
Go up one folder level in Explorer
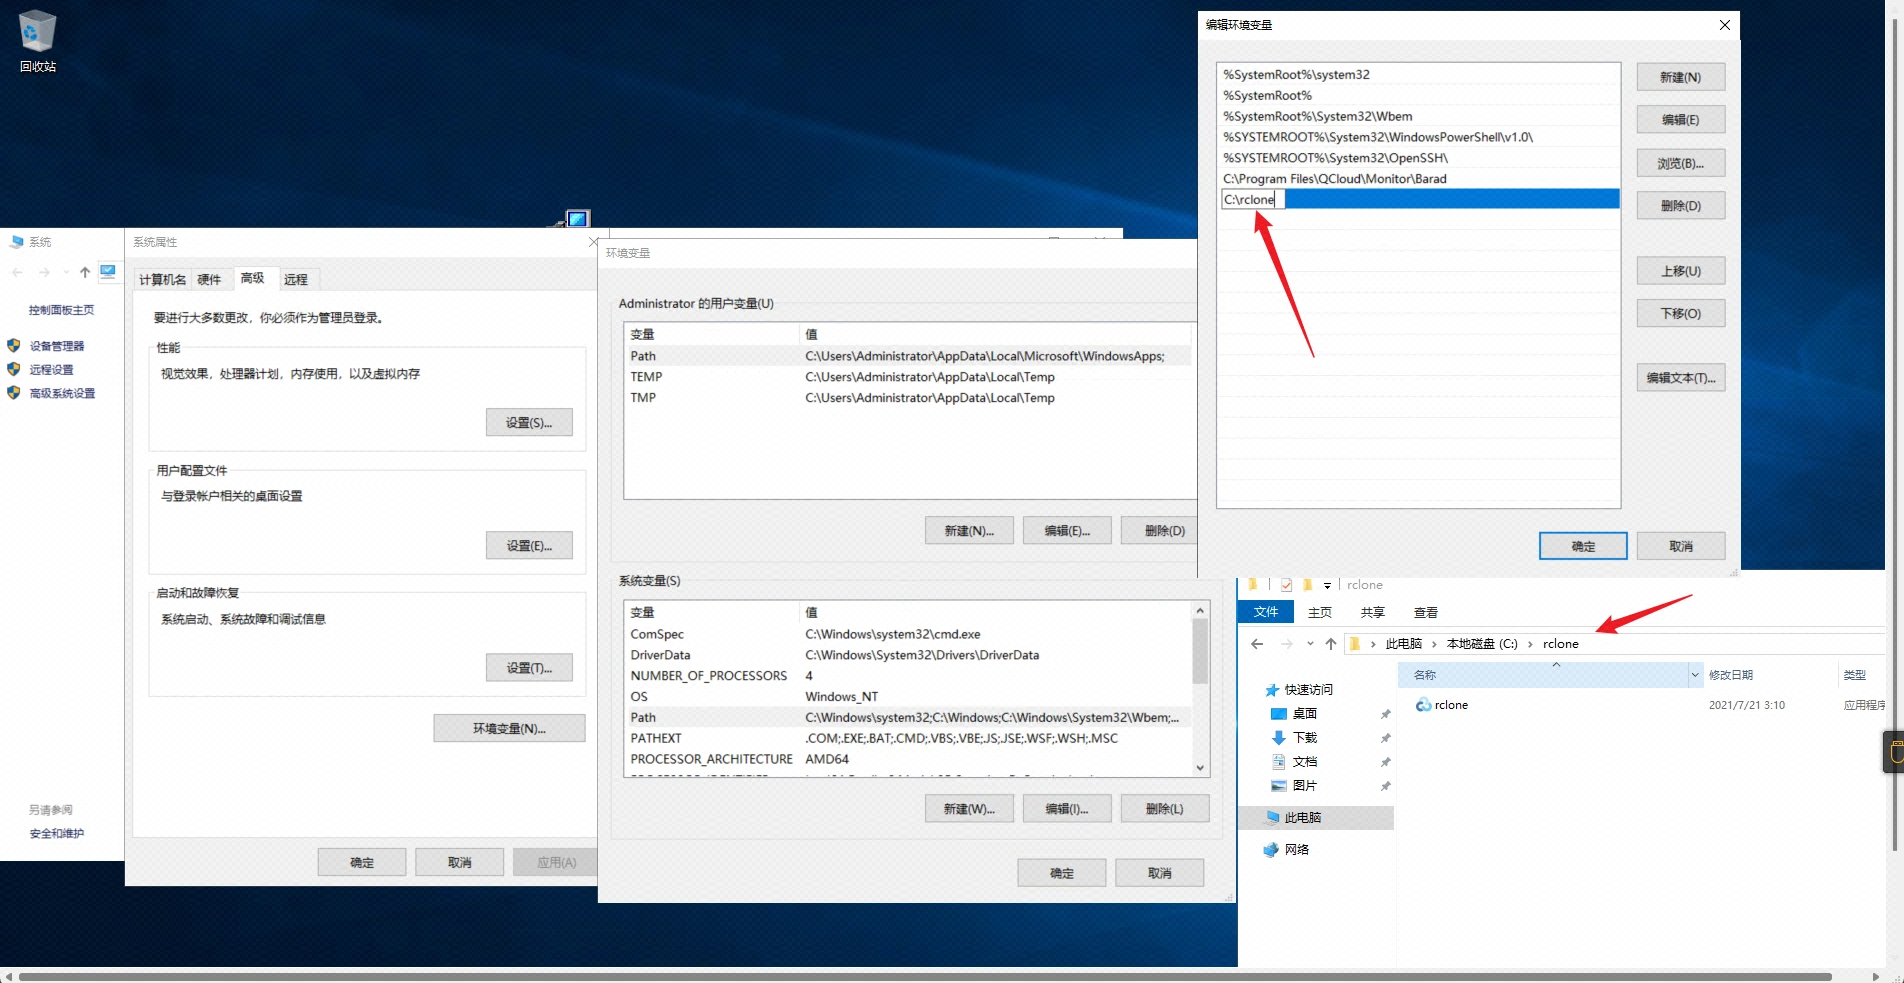click(1331, 644)
